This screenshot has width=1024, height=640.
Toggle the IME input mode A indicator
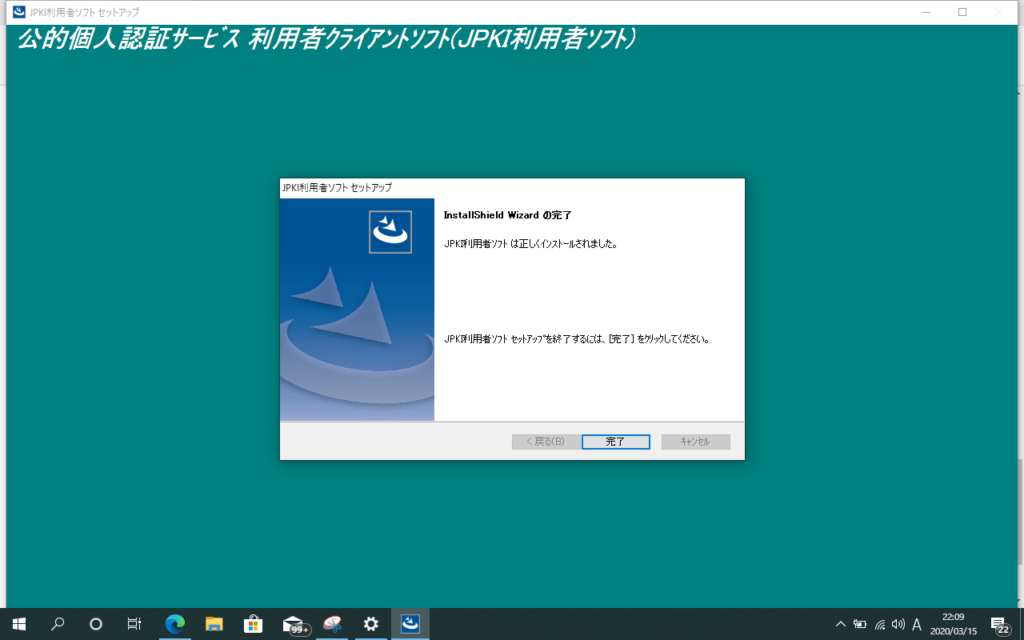tap(917, 624)
